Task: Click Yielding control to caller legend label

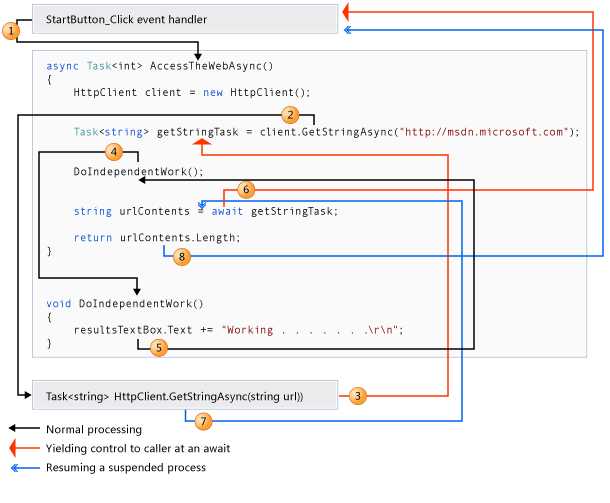Action: tap(138, 449)
